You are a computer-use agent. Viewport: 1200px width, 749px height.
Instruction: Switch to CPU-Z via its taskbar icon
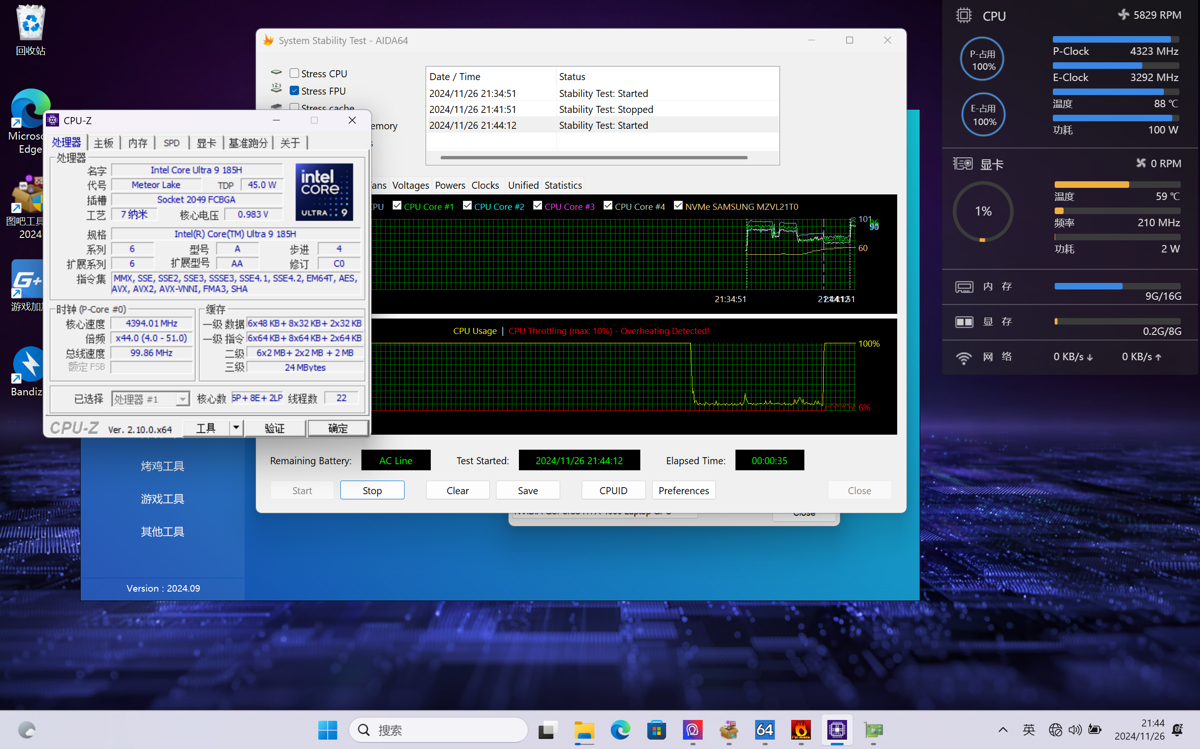pyautogui.click(x=837, y=730)
